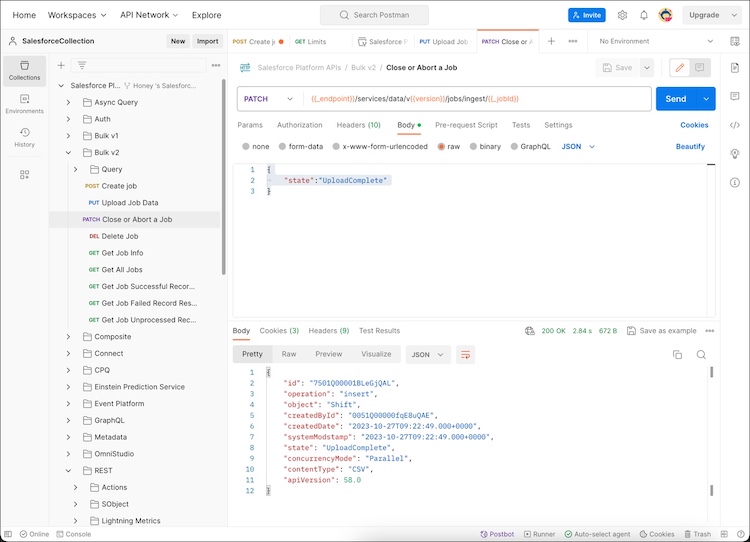750x542 pixels.
Task: Open the Trash in the status bar
Action: (x=697, y=534)
